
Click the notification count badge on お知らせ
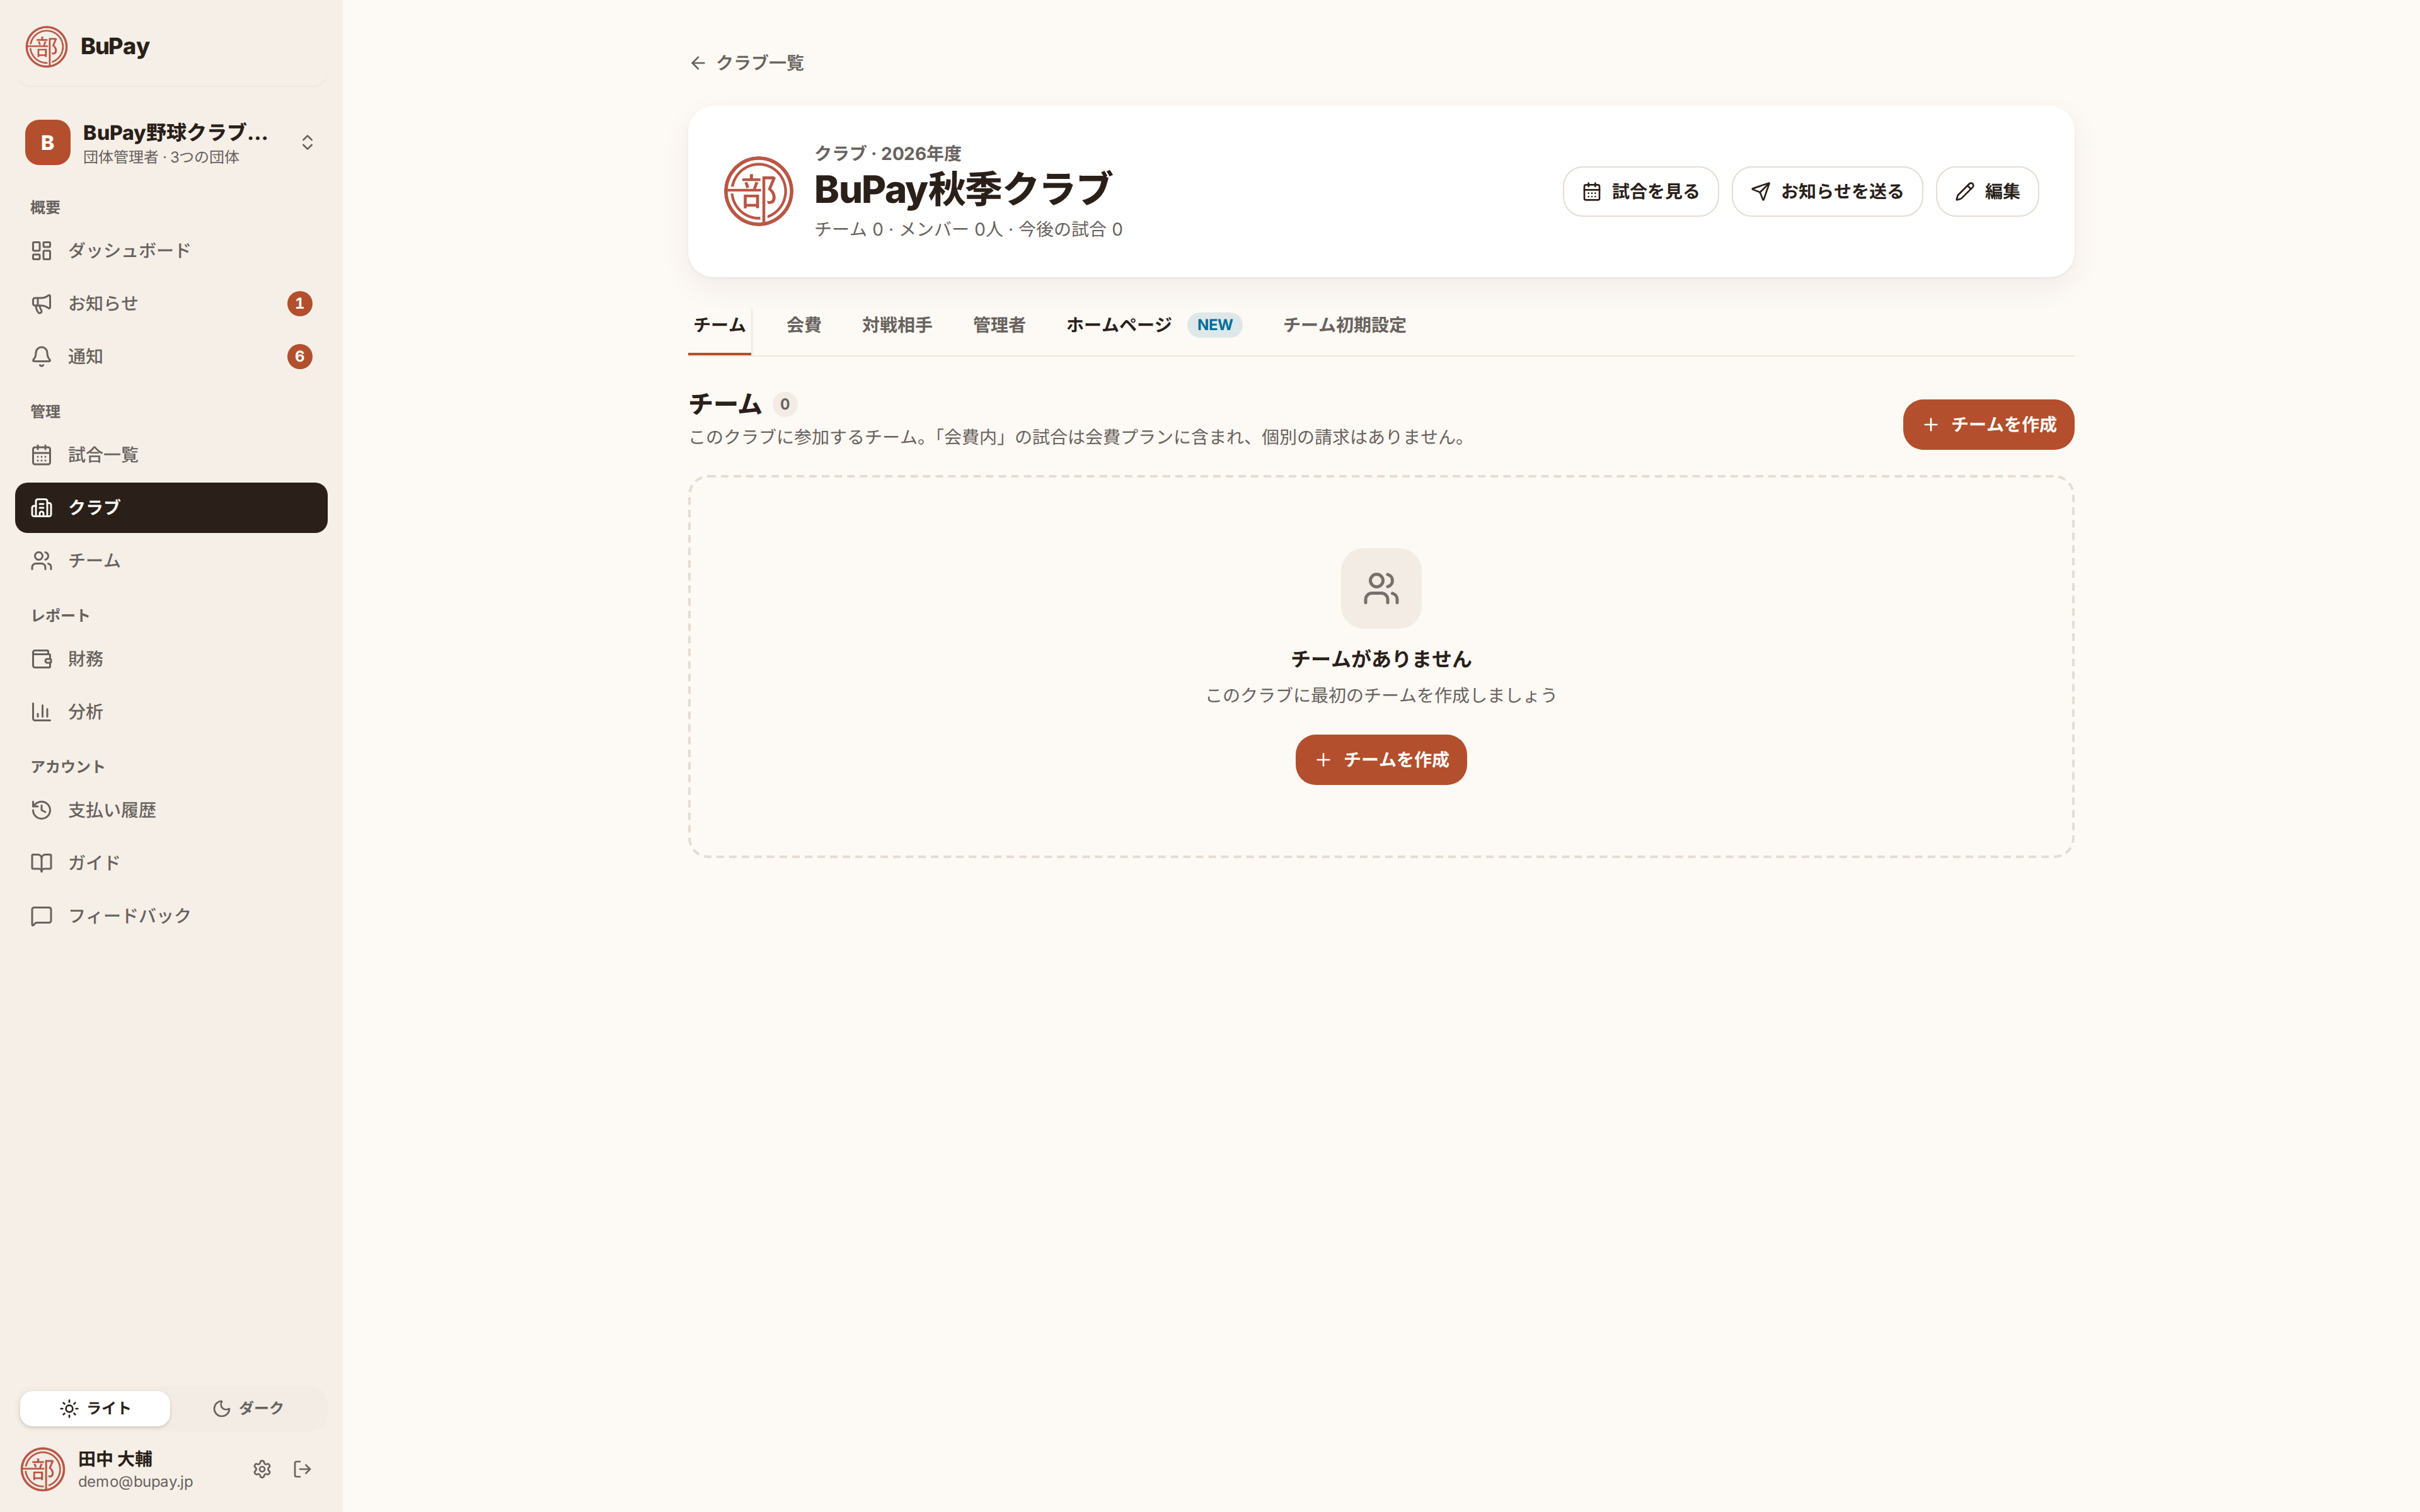299,304
